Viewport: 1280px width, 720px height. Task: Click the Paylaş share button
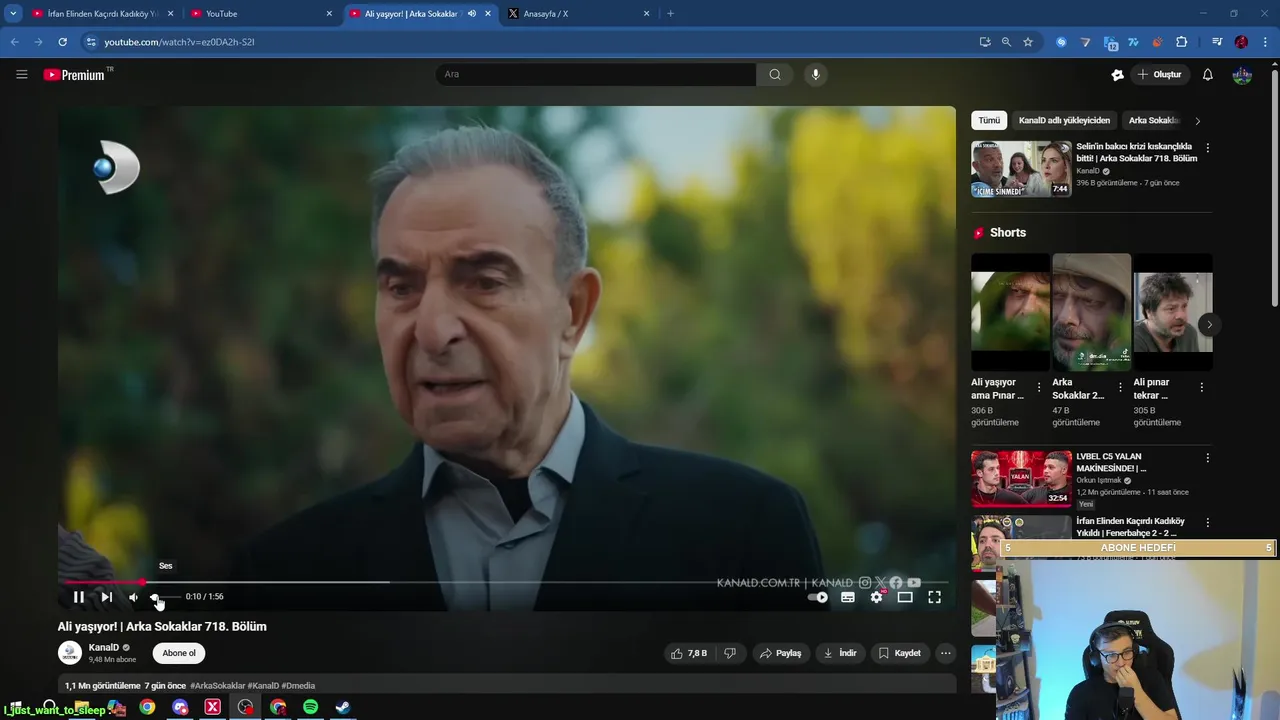point(780,653)
